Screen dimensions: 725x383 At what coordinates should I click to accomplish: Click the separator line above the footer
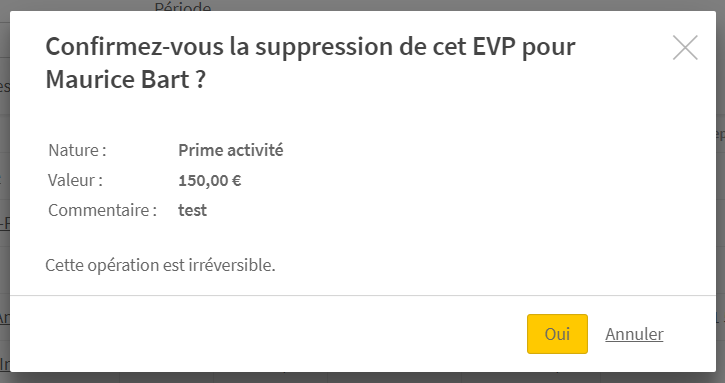click(x=363, y=295)
